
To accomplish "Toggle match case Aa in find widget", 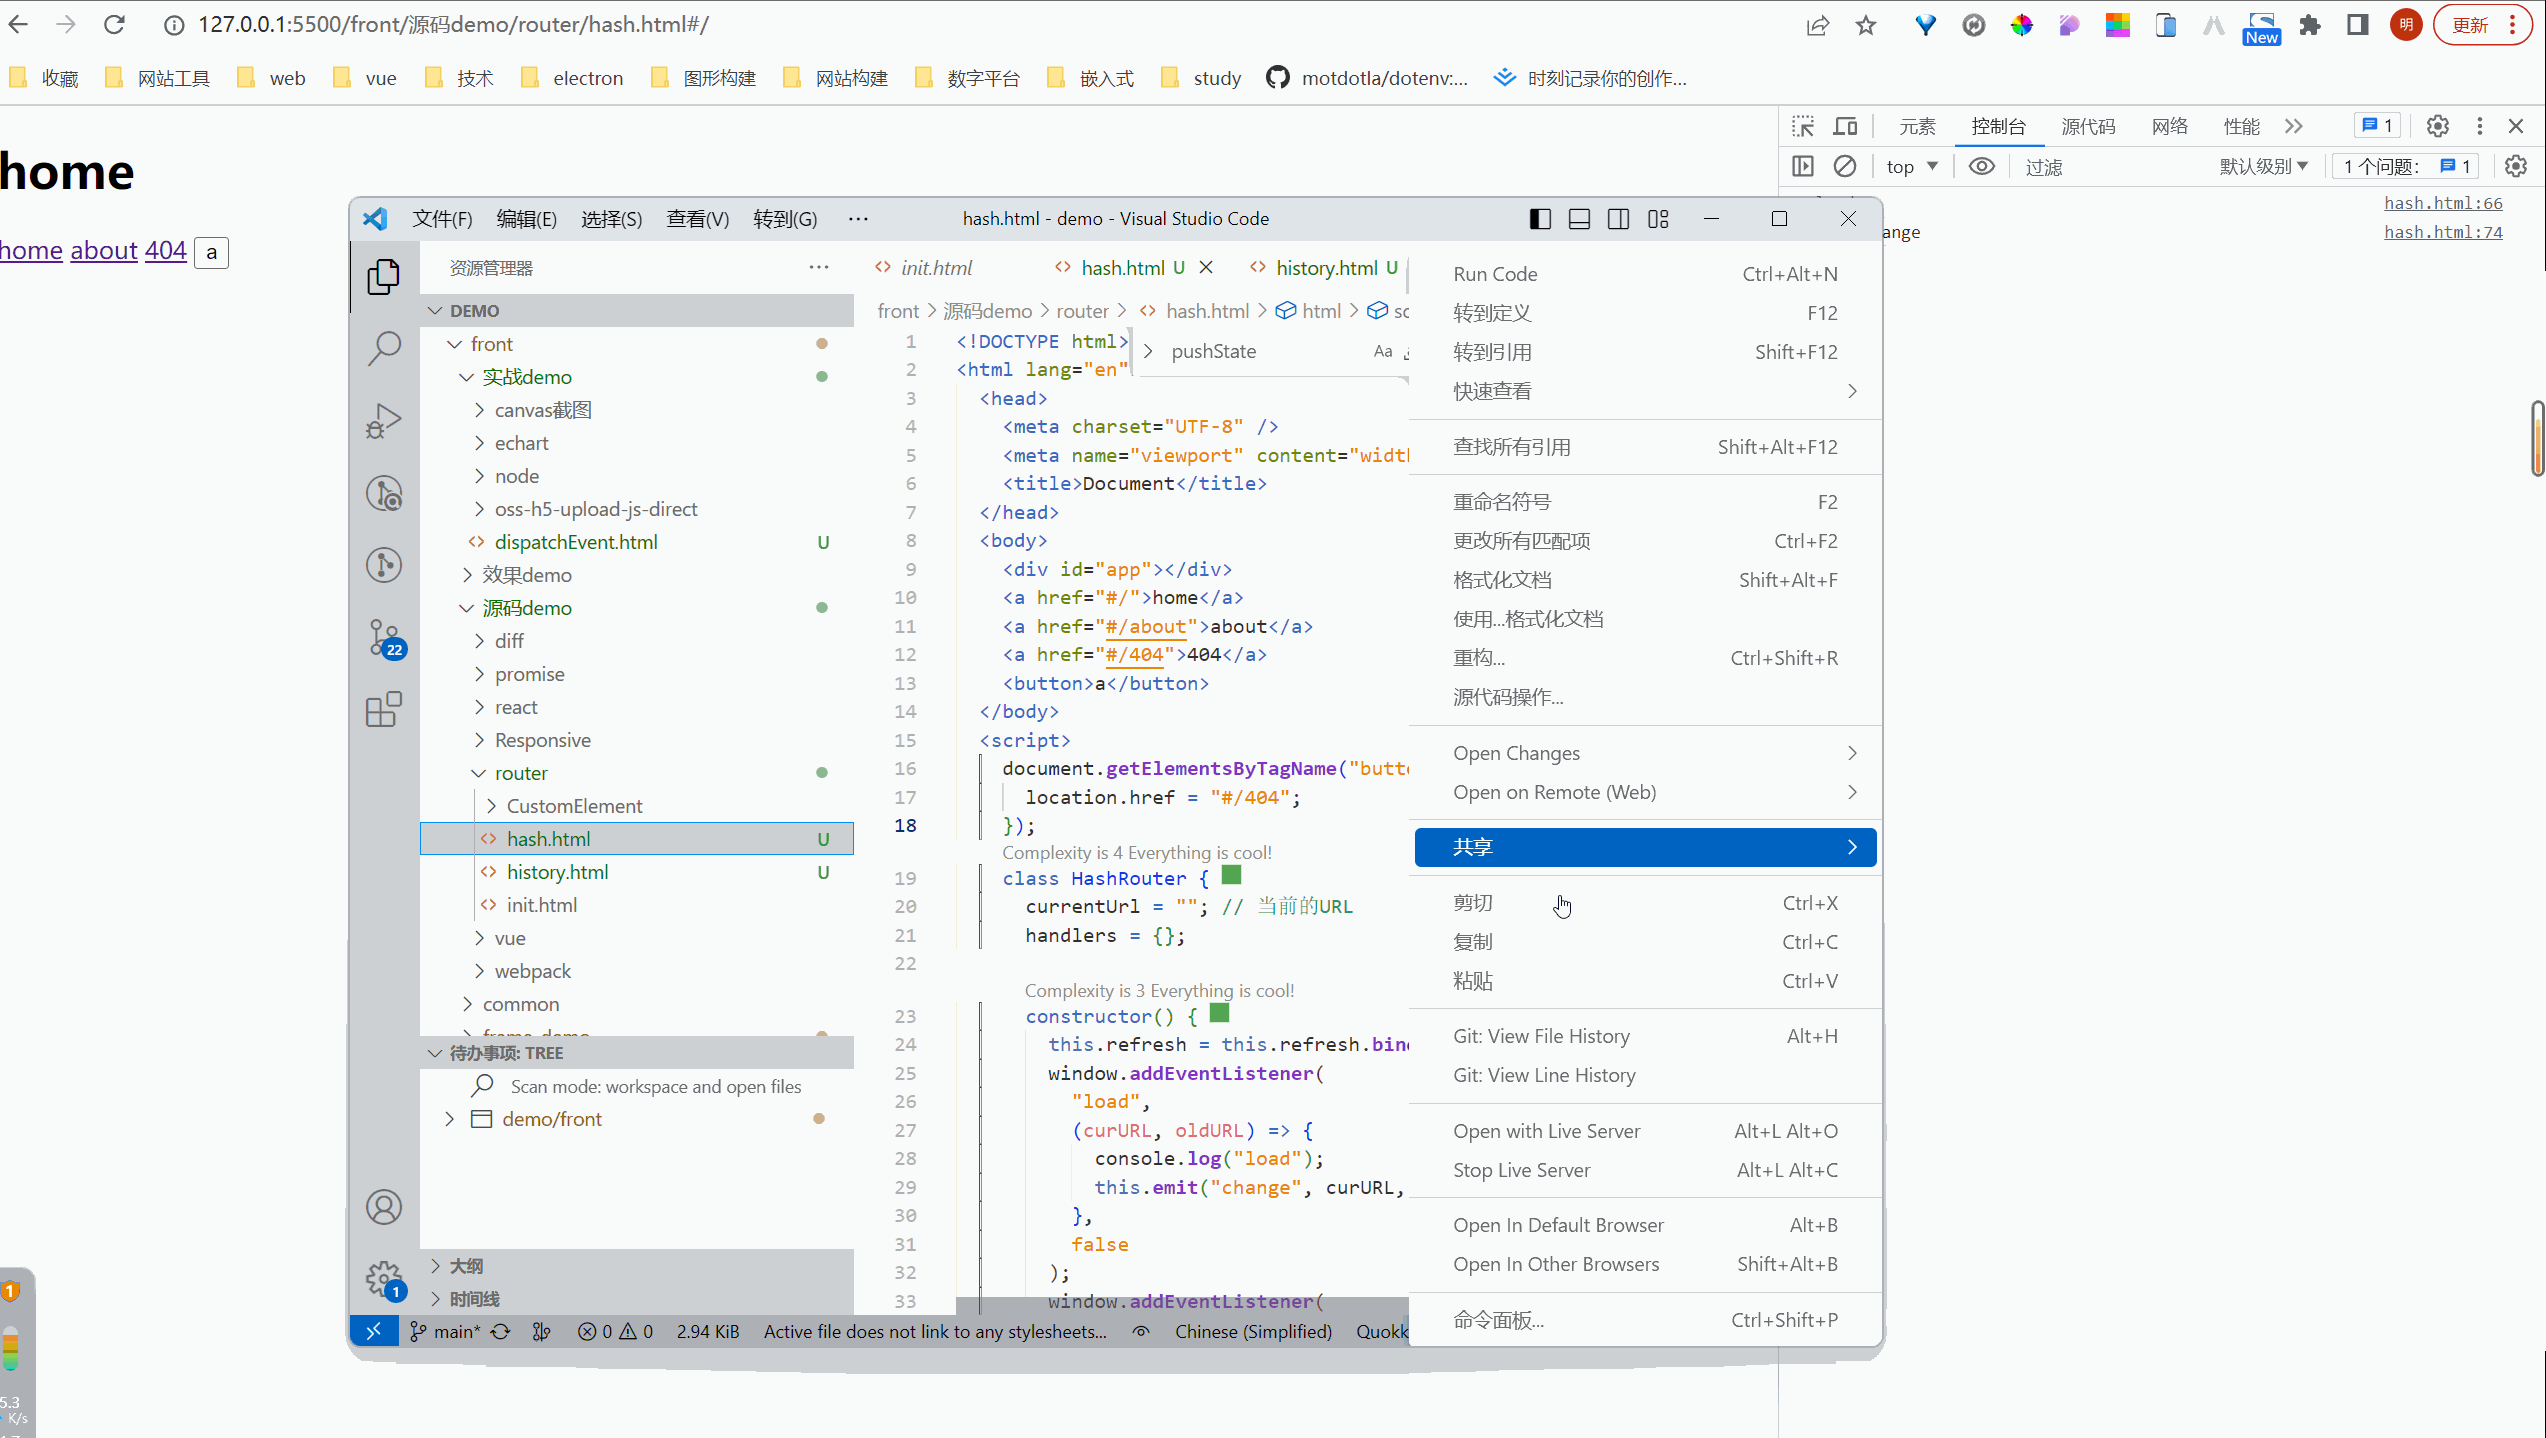I will pyautogui.click(x=1383, y=351).
